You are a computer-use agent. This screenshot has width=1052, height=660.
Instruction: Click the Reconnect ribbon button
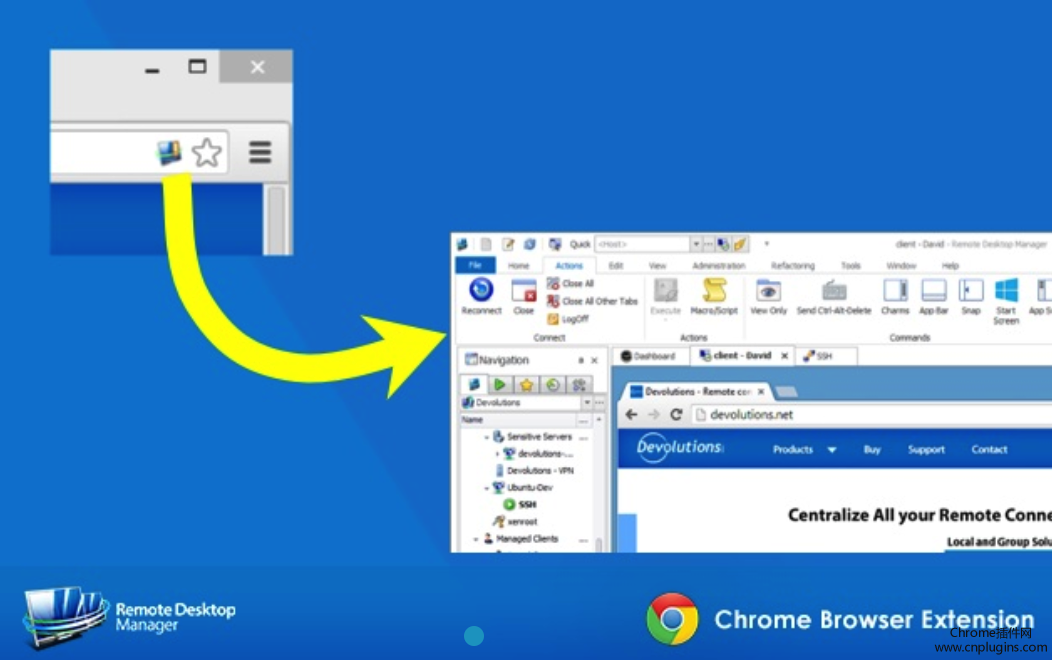pos(481,296)
